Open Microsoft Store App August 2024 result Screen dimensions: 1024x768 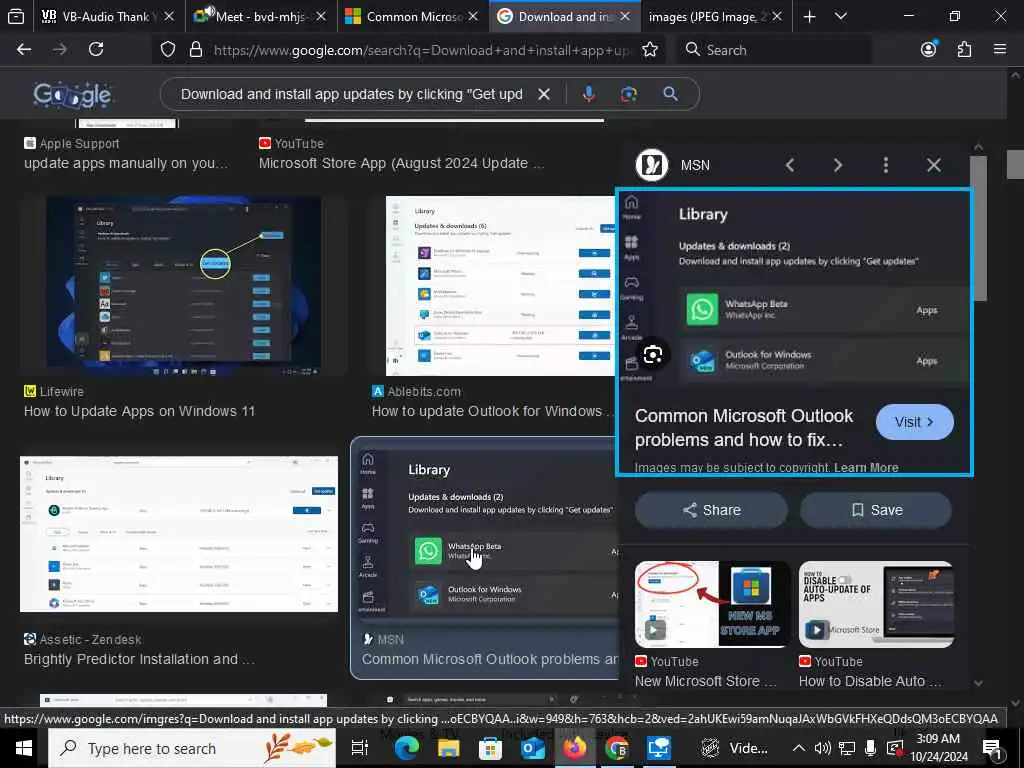pyautogui.click(x=401, y=163)
